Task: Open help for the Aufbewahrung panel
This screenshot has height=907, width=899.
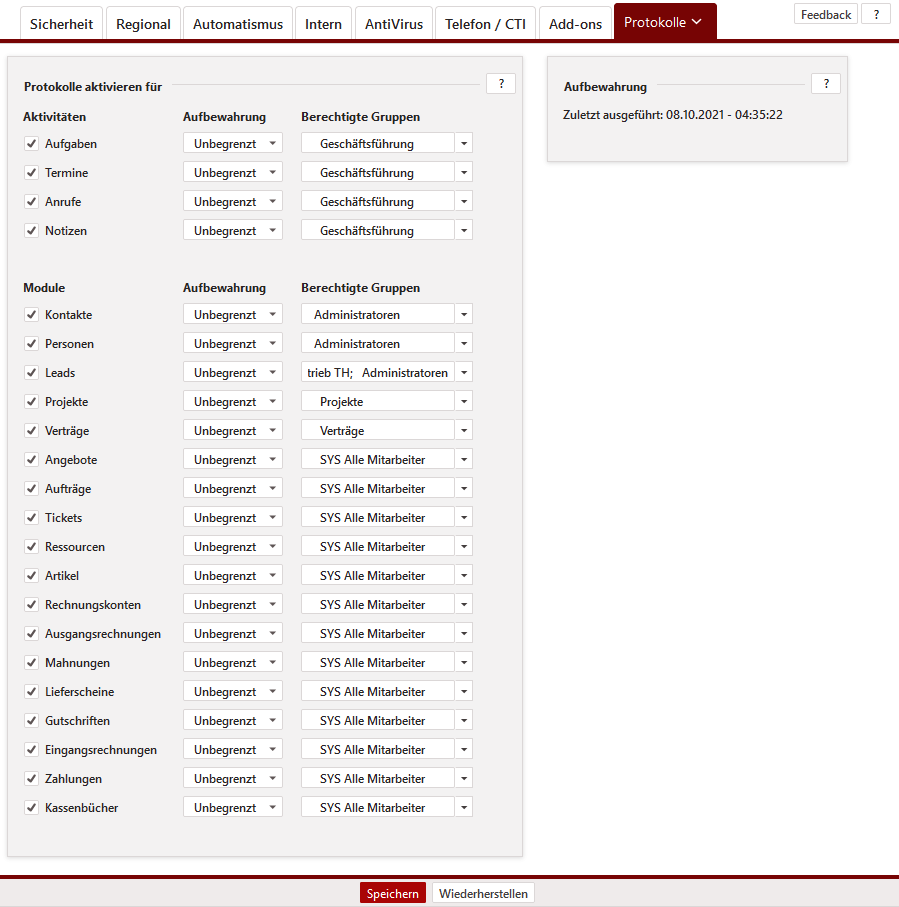Action: point(826,84)
